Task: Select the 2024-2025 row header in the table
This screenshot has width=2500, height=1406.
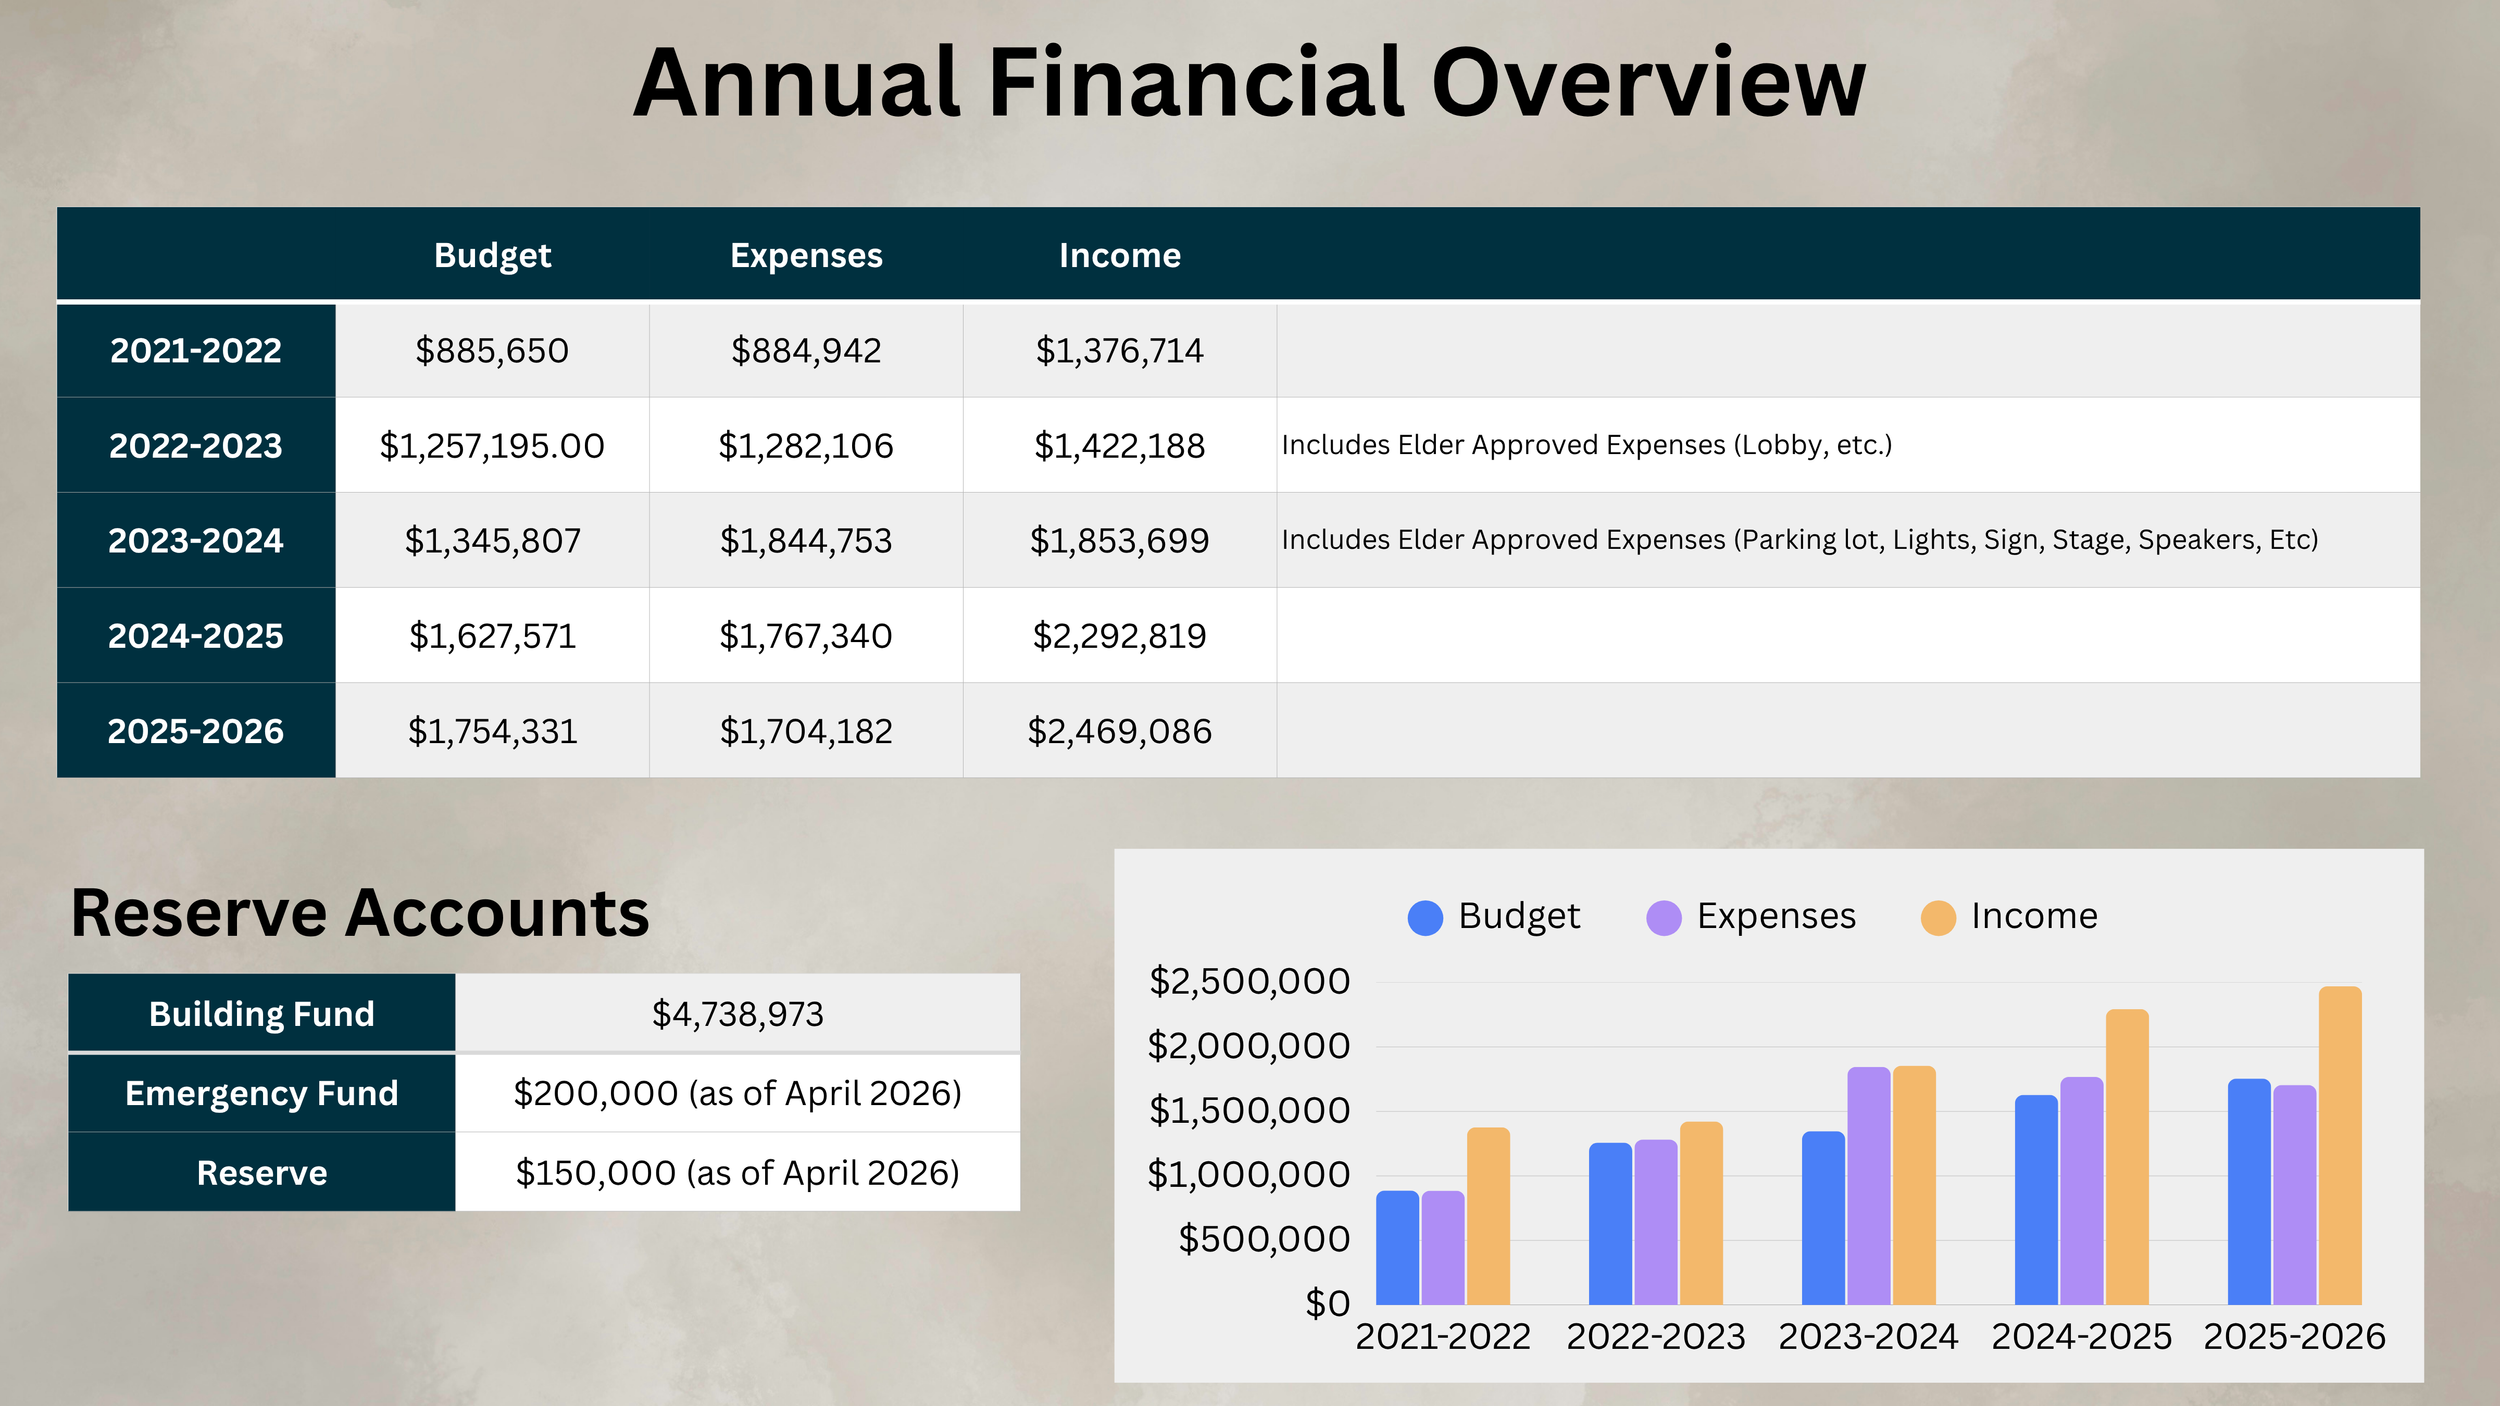Action: (196, 636)
